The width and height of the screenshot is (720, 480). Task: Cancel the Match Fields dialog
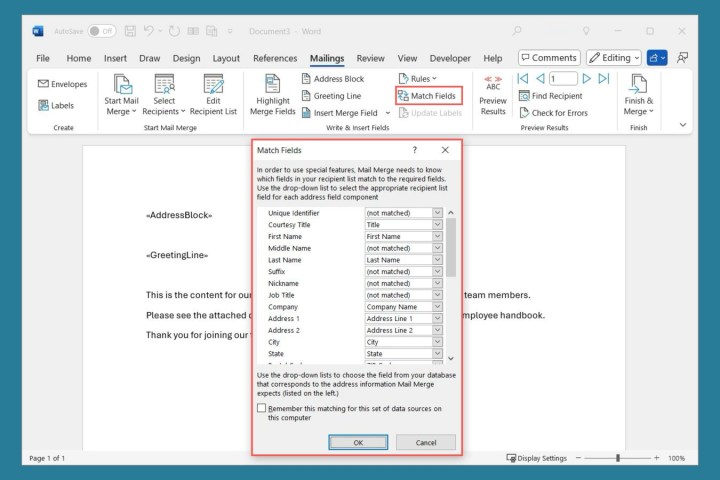pyautogui.click(x=426, y=442)
